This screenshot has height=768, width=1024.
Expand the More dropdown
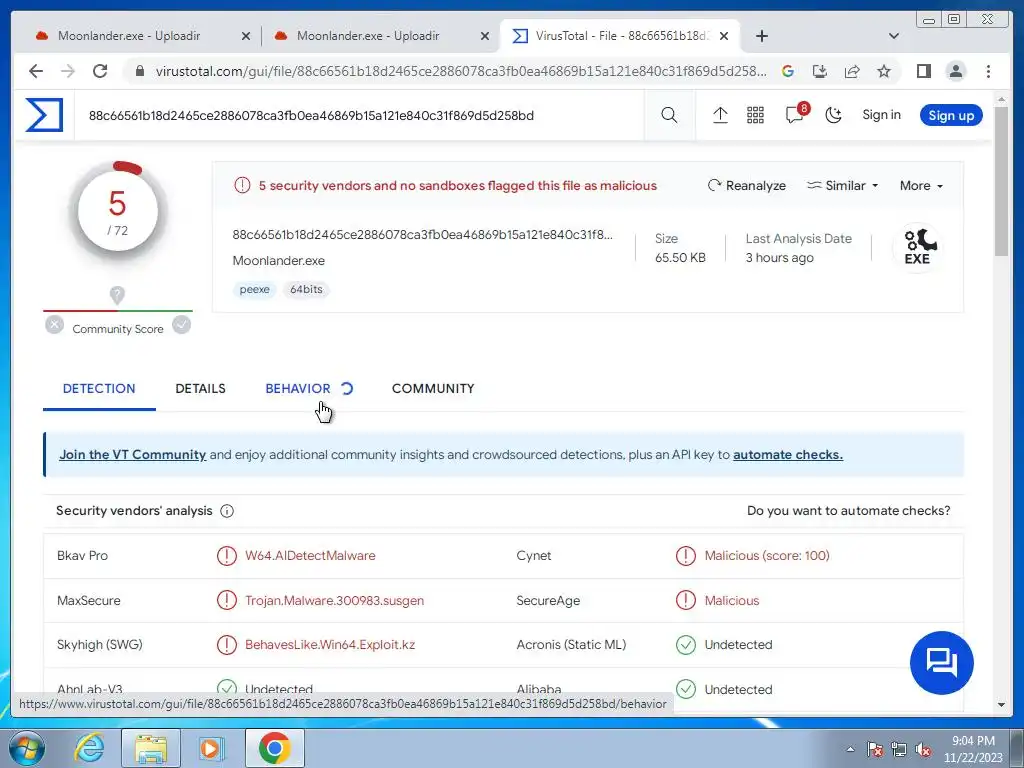coord(921,185)
